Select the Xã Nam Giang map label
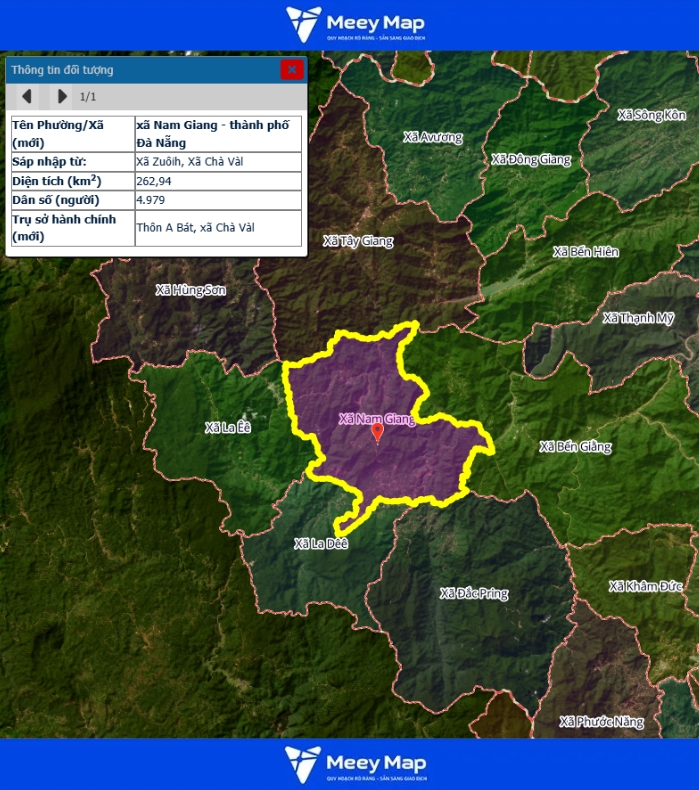Image resolution: width=699 pixels, height=790 pixels. click(x=376, y=418)
